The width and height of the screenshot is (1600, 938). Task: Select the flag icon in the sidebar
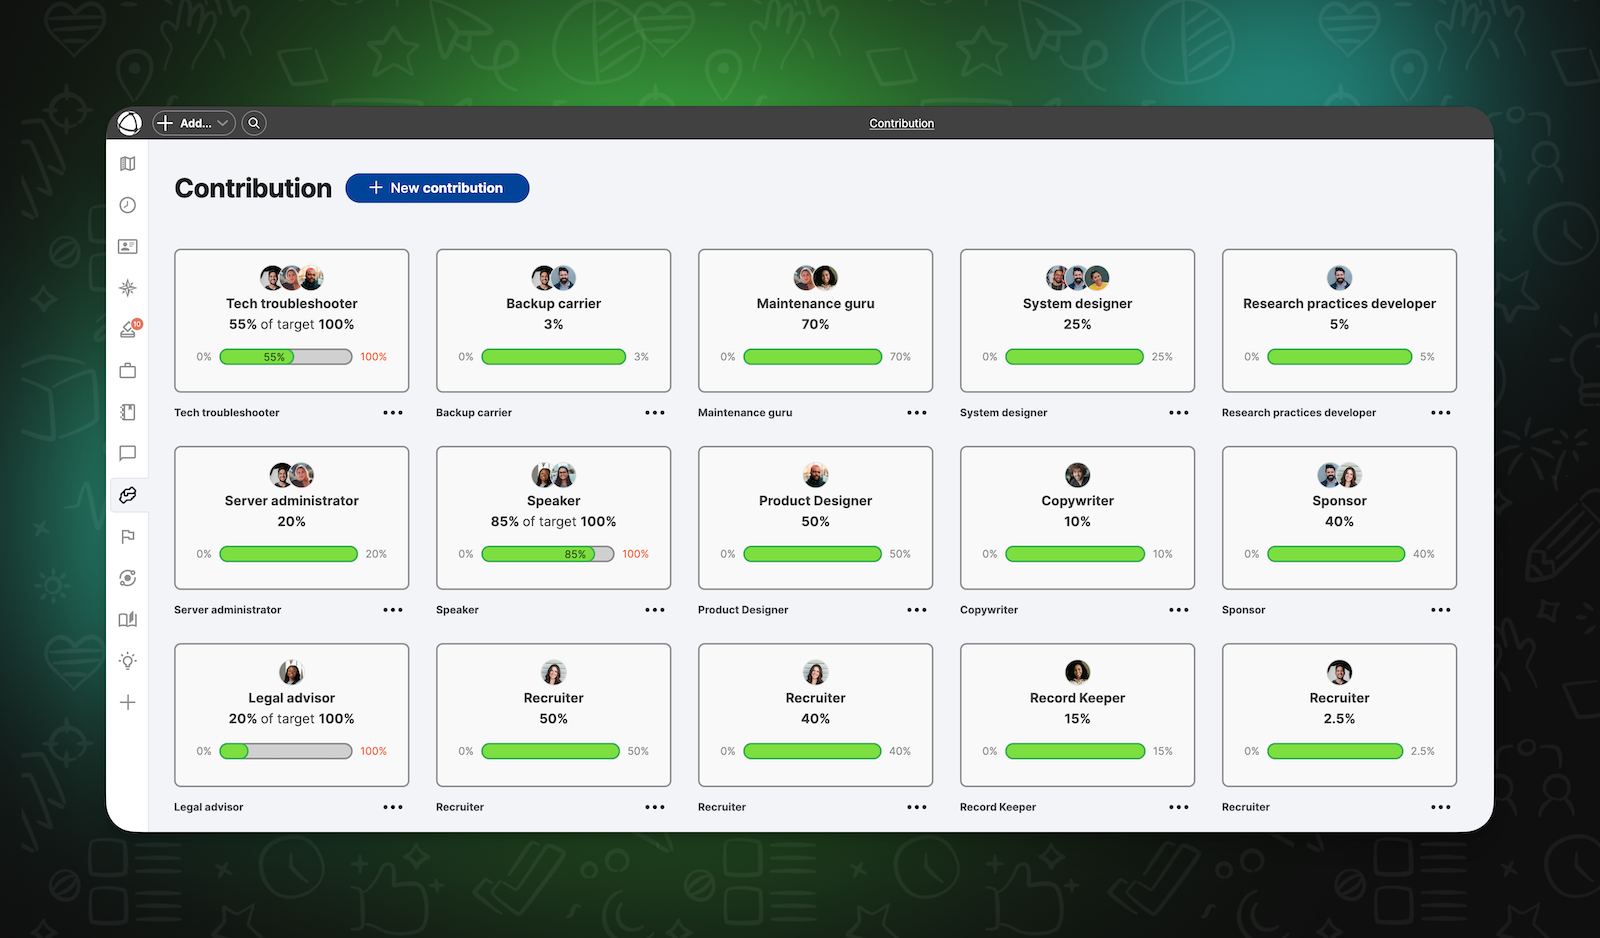pyautogui.click(x=127, y=537)
